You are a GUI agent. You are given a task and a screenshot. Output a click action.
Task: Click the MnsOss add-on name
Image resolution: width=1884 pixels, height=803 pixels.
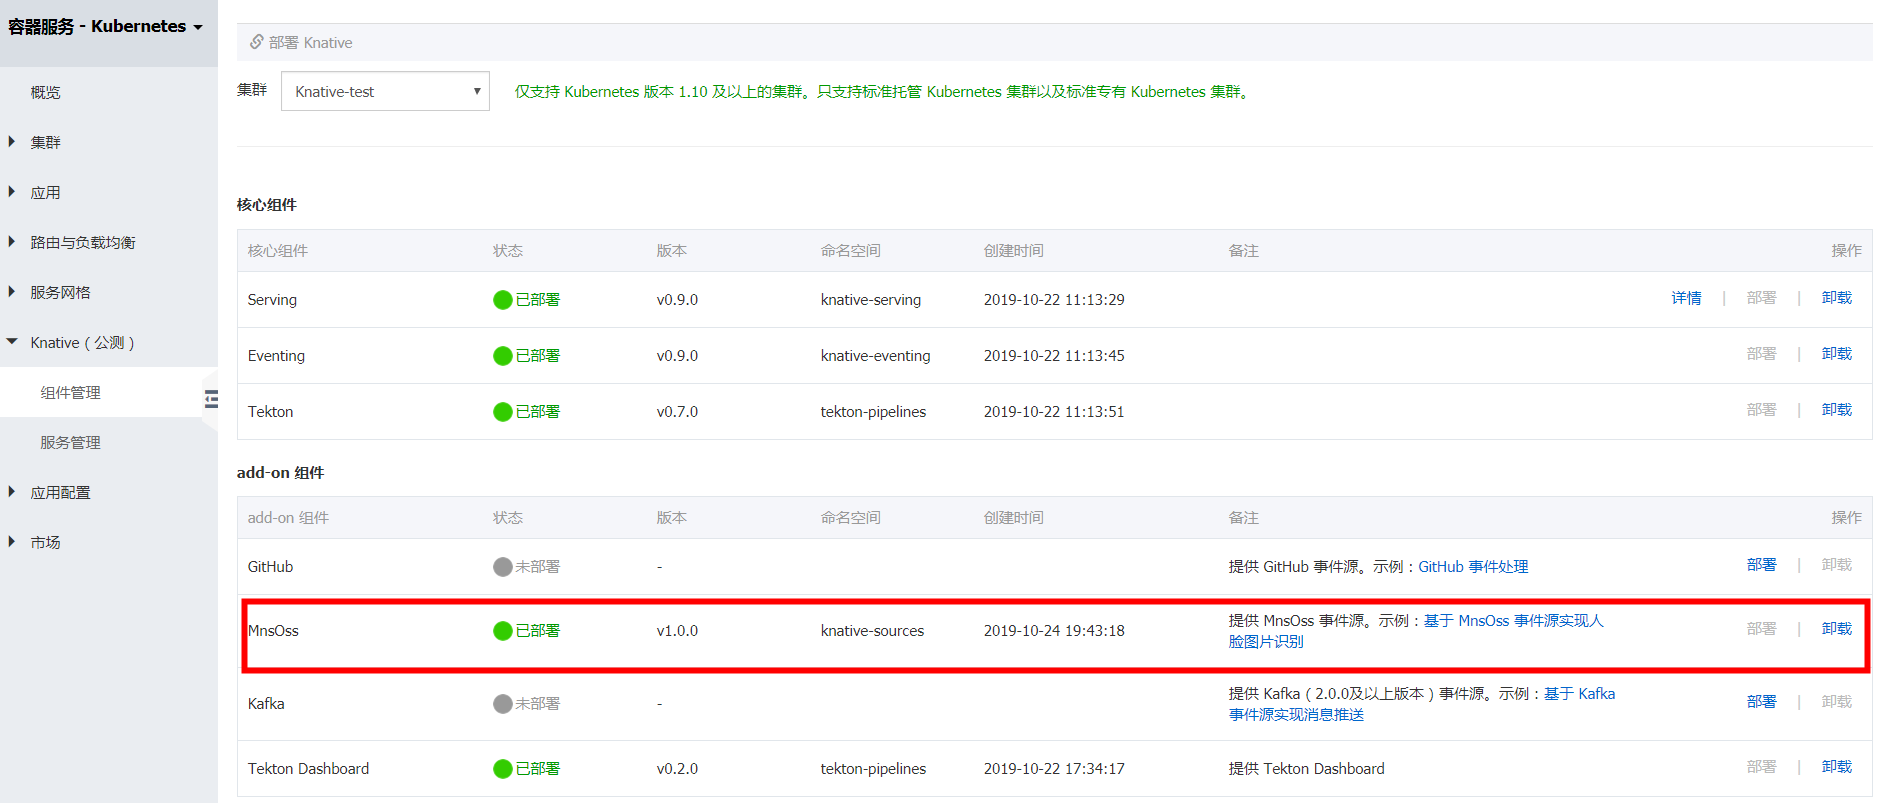273,631
